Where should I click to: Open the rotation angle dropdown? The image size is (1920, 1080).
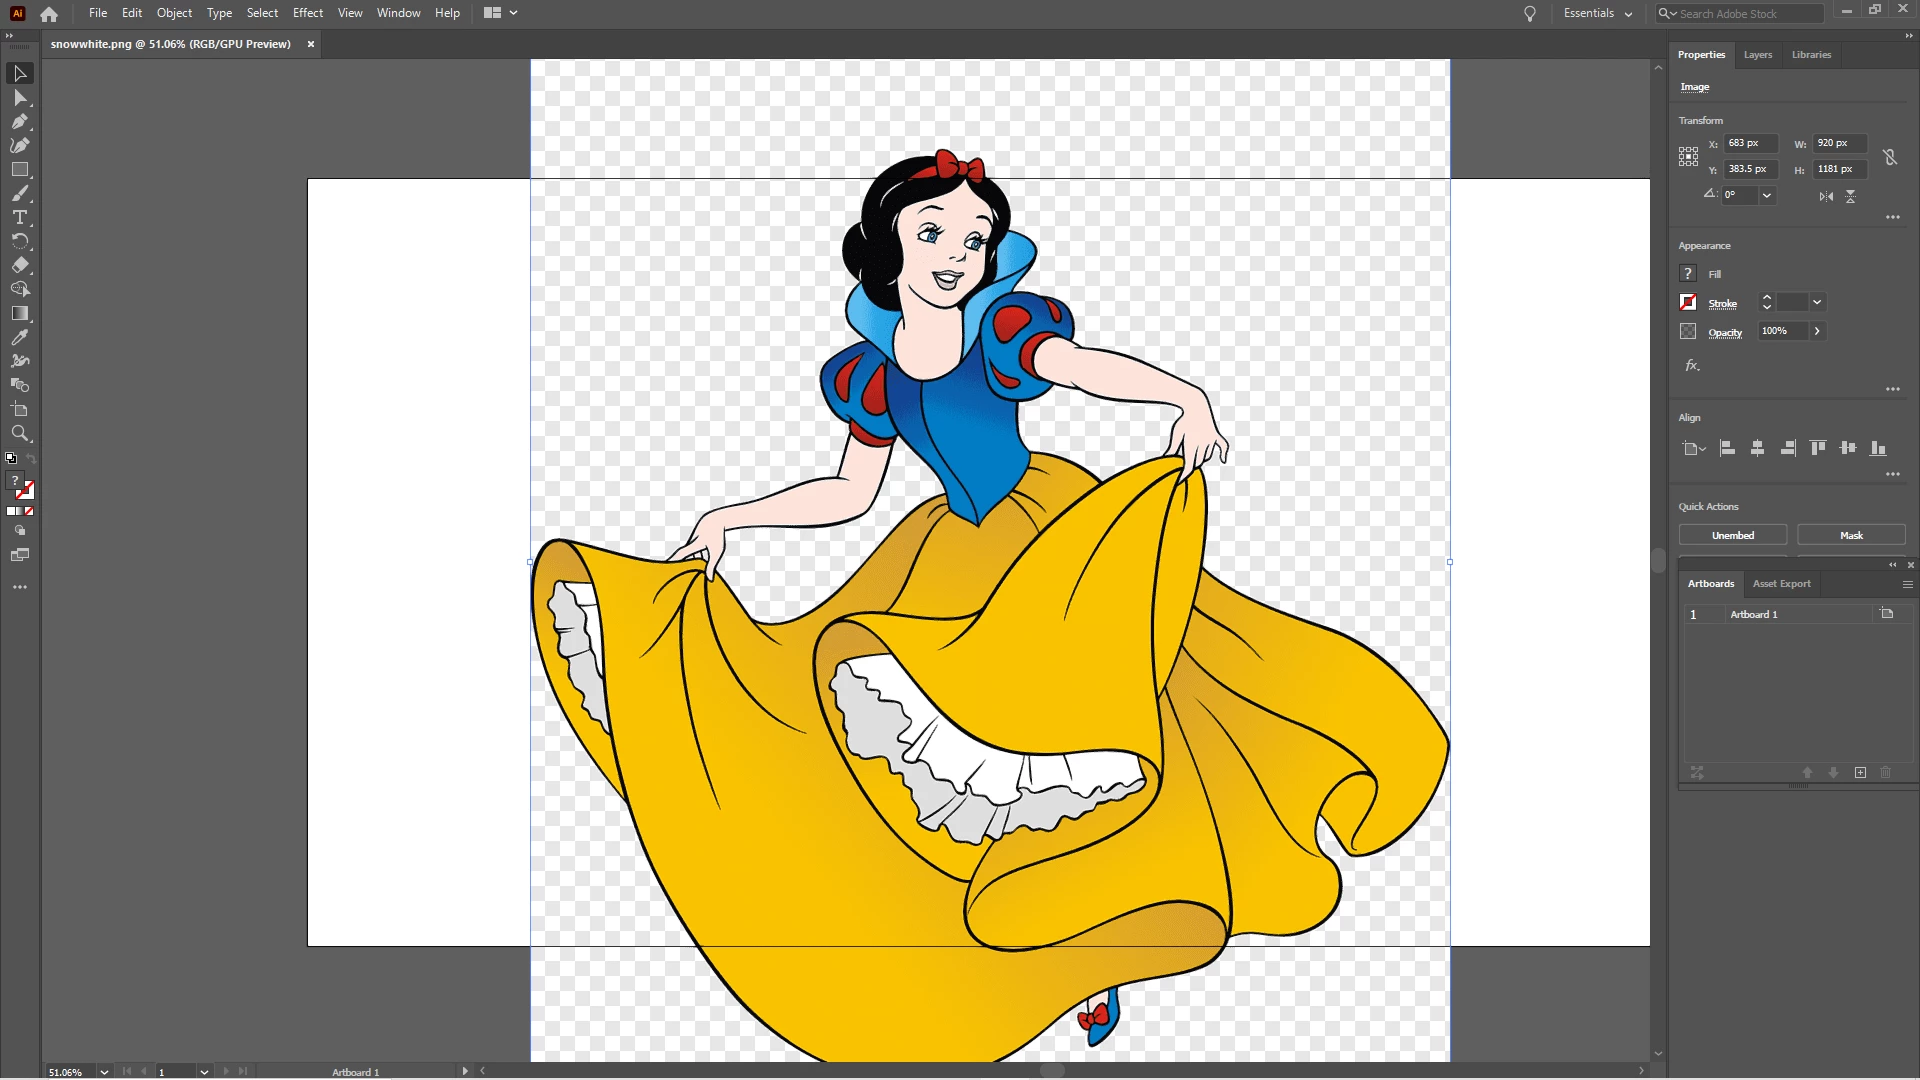point(1767,196)
